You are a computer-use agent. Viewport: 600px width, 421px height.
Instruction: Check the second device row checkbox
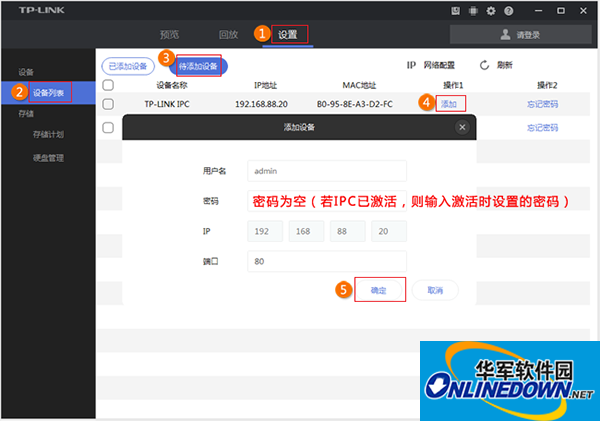tap(108, 127)
